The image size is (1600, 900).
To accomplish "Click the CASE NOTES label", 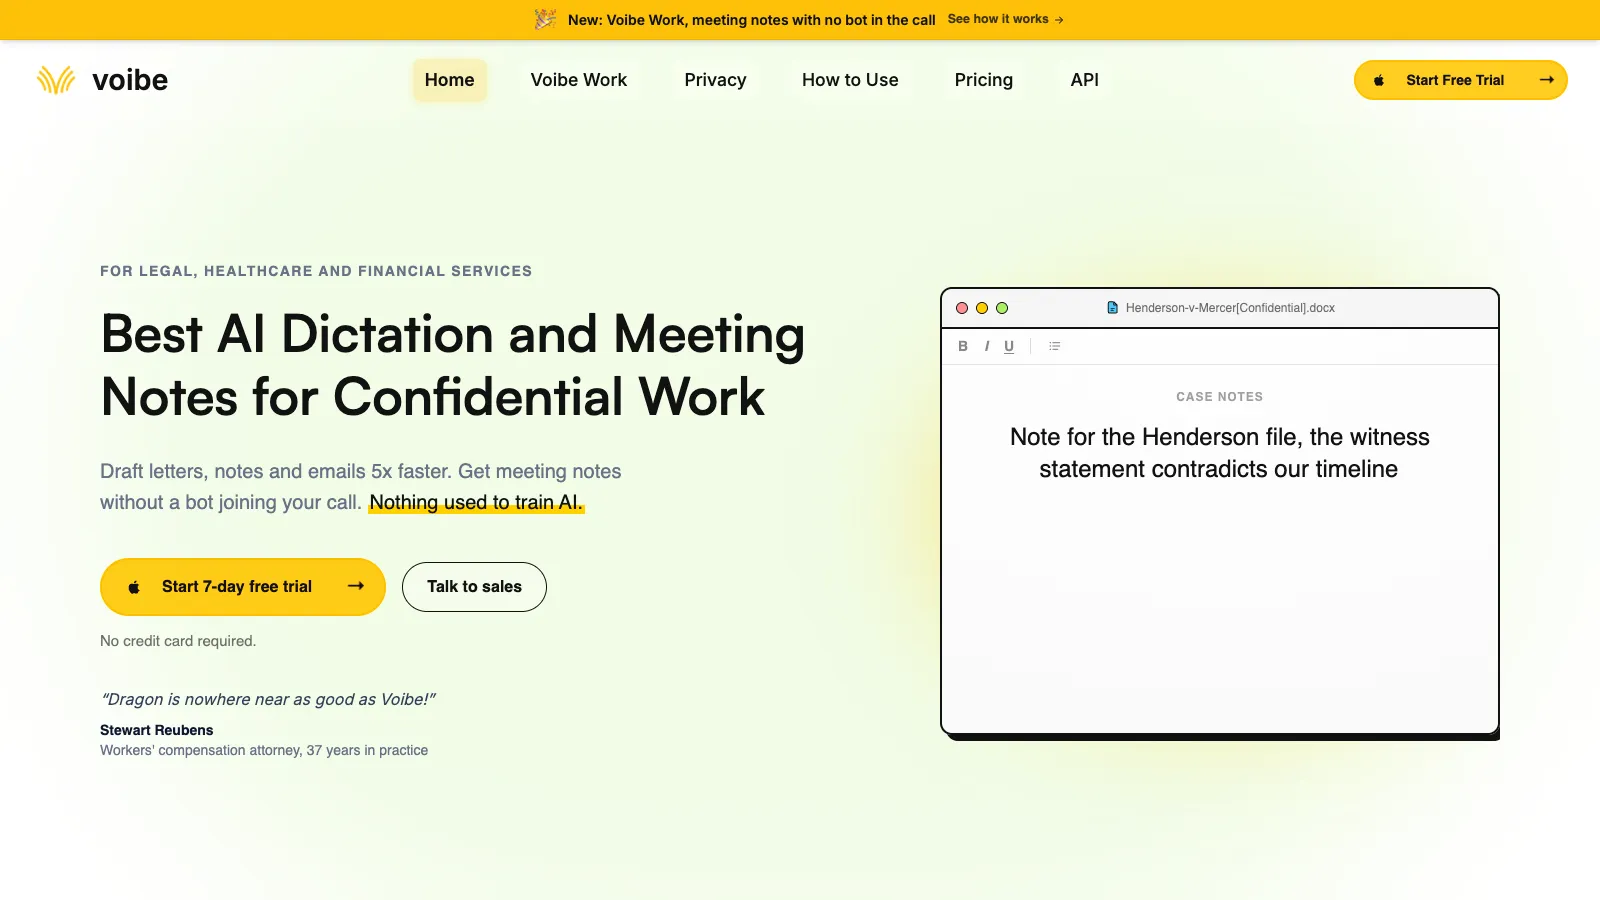I will [x=1219, y=397].
